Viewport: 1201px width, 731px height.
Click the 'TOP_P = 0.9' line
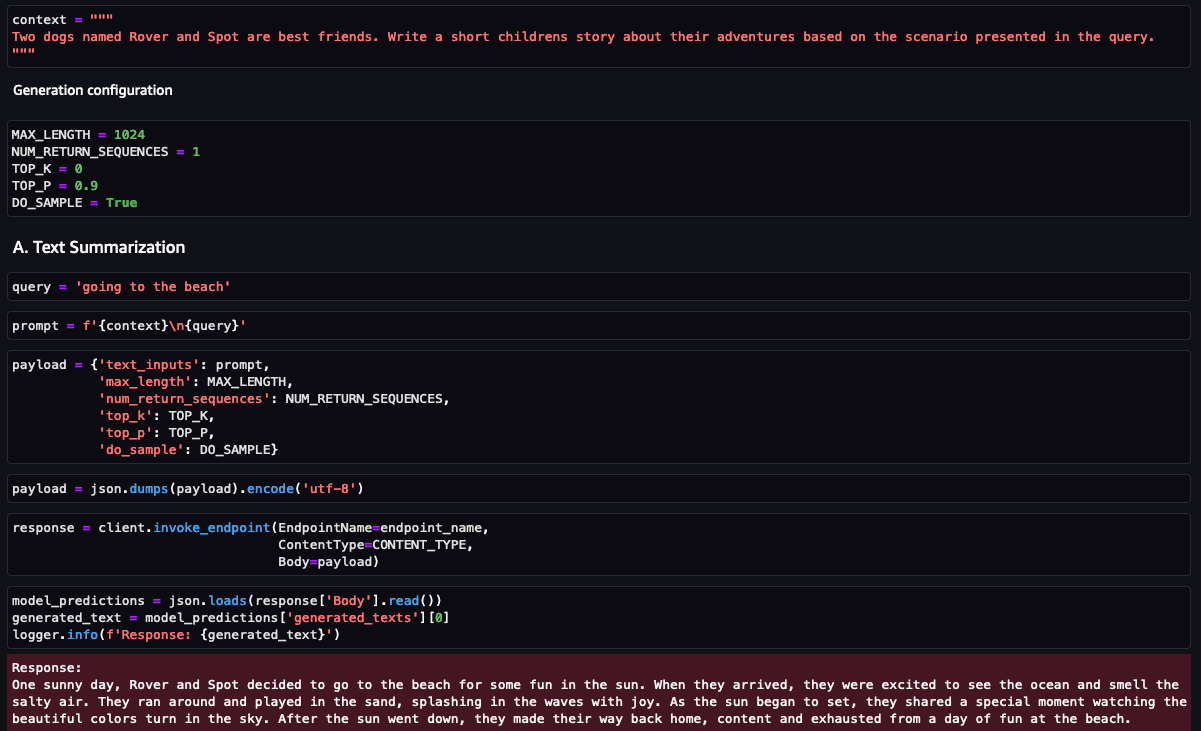55,185
